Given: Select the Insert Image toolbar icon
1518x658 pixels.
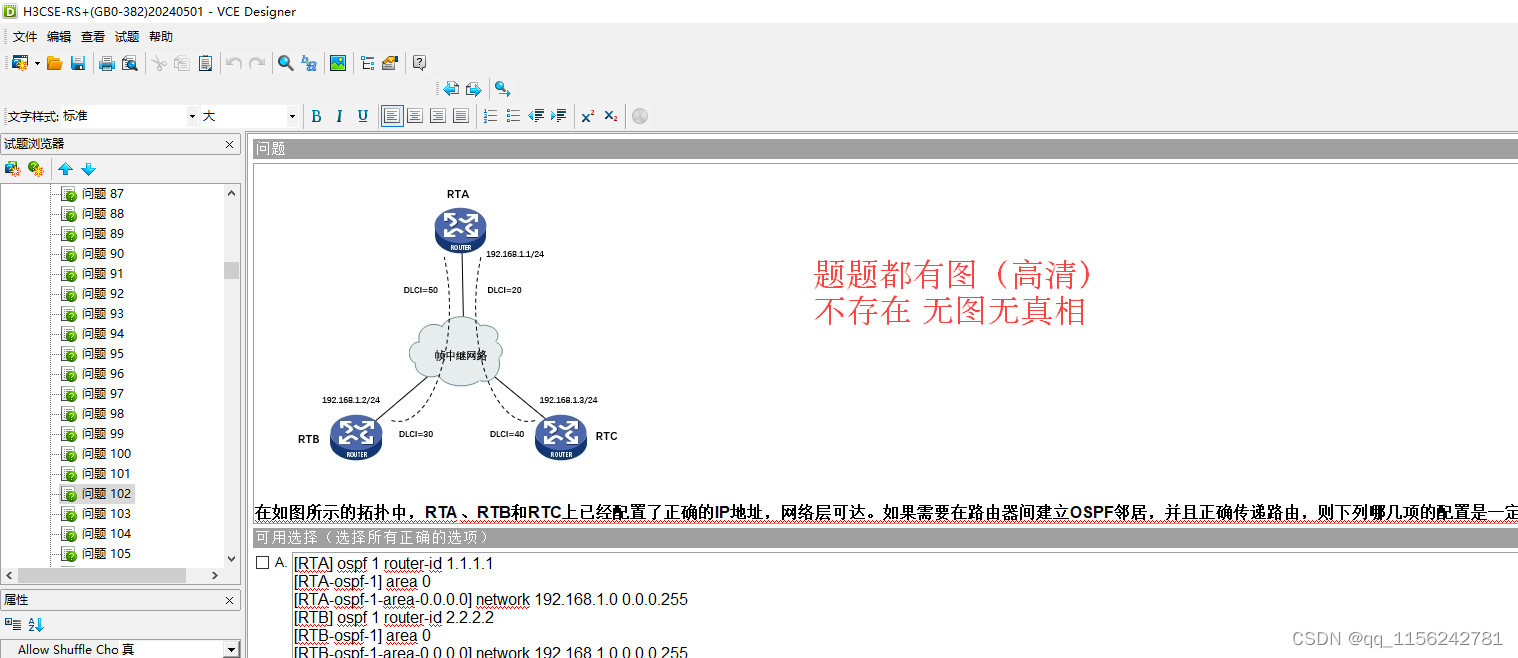Looking at the screenshot, I should [337, 62].
